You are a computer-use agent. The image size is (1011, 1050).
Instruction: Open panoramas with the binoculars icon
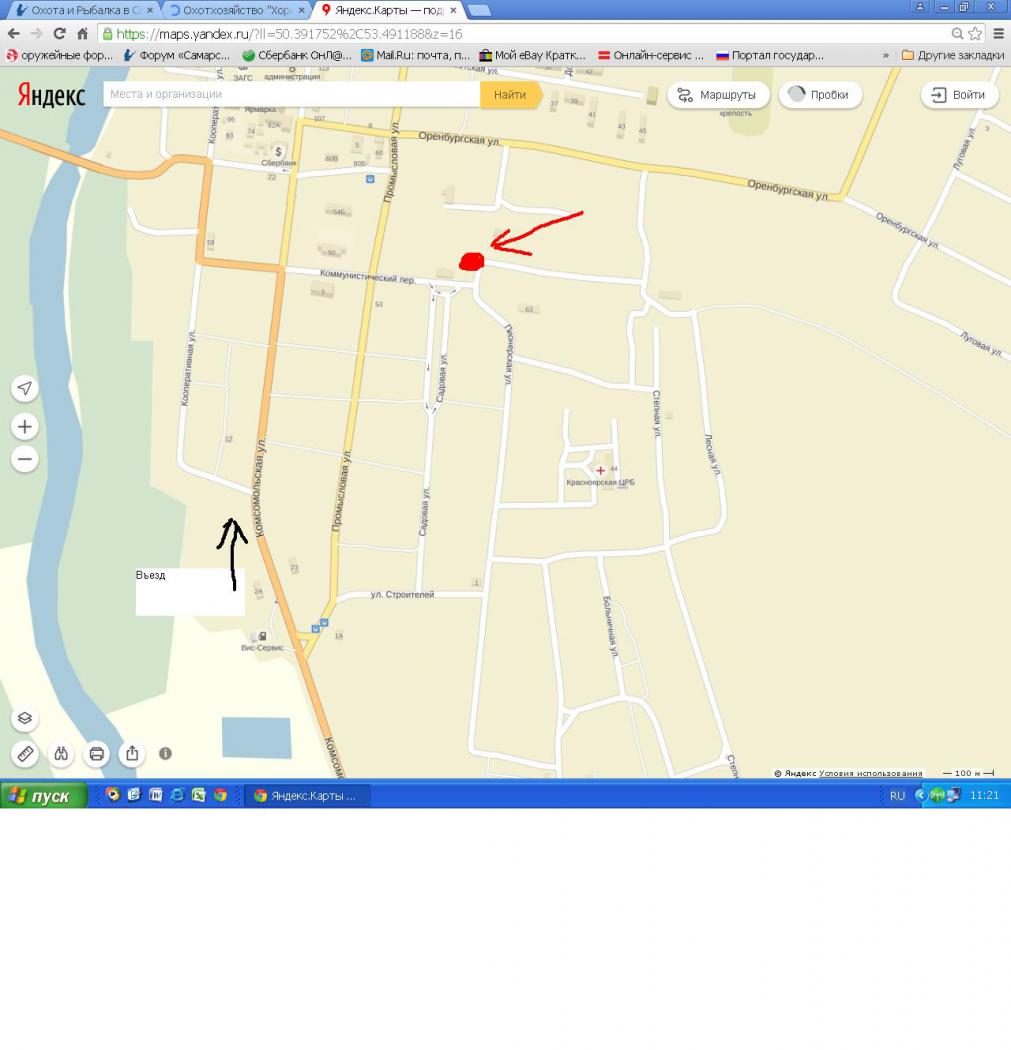[61, 754]
